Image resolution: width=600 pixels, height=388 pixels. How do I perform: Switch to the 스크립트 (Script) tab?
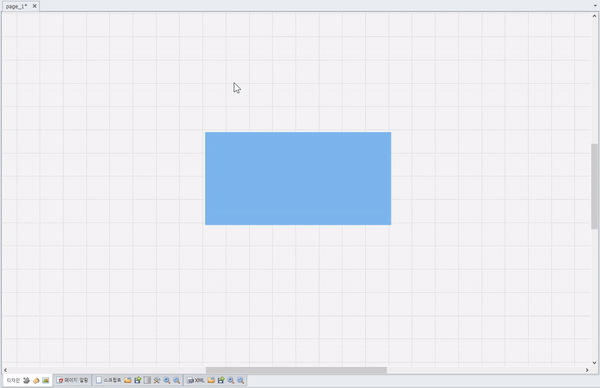(108, 380)
